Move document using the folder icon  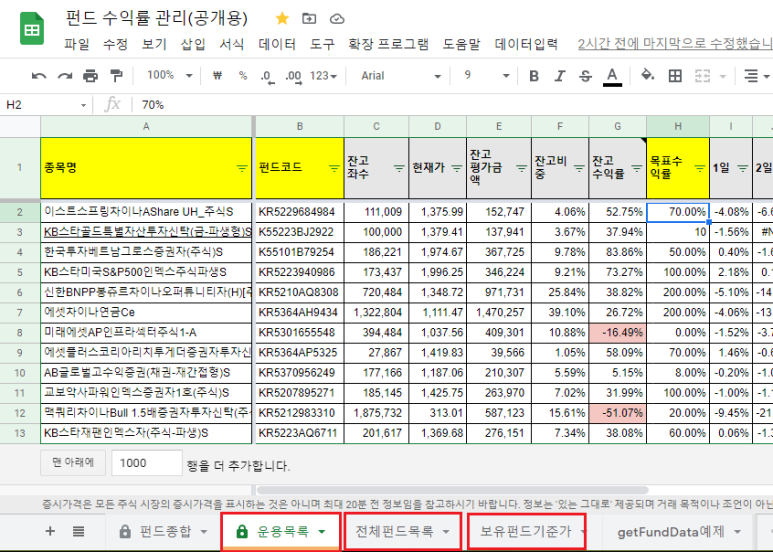coord(309,19)
